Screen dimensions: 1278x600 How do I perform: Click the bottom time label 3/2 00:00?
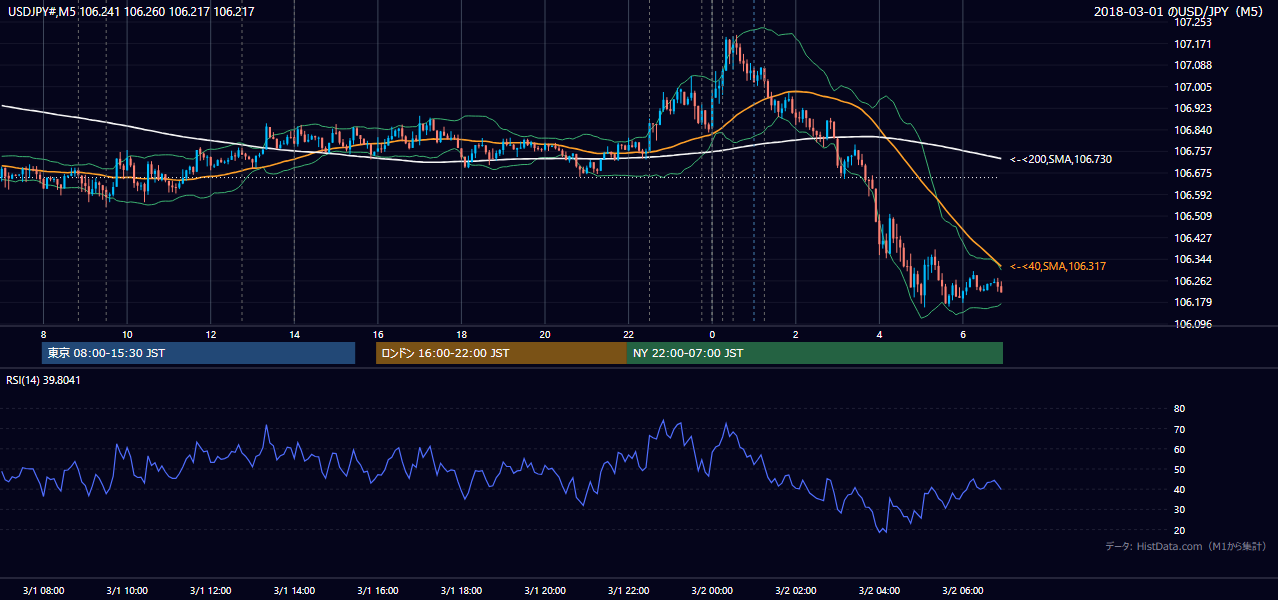tap(712, 589)
